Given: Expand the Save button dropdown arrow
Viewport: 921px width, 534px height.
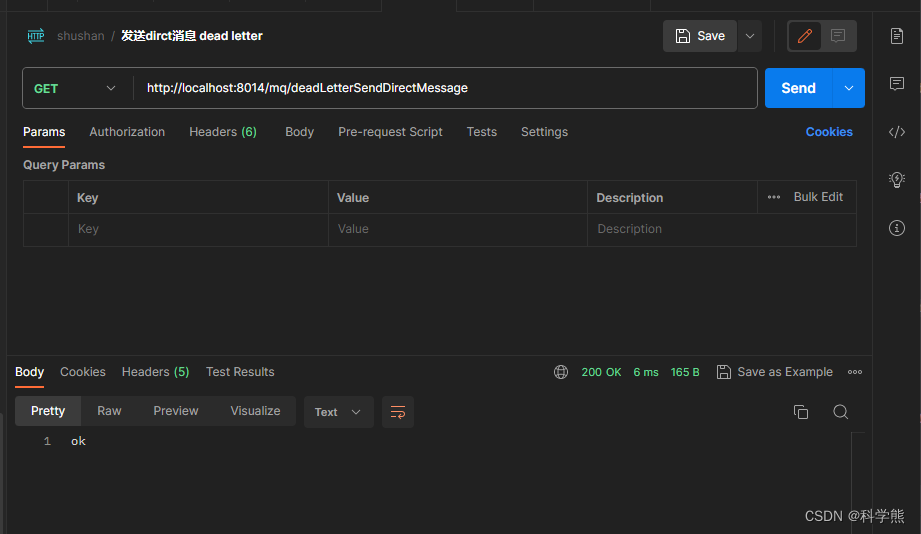Looking at the screenshot, I should click(750, 36).
